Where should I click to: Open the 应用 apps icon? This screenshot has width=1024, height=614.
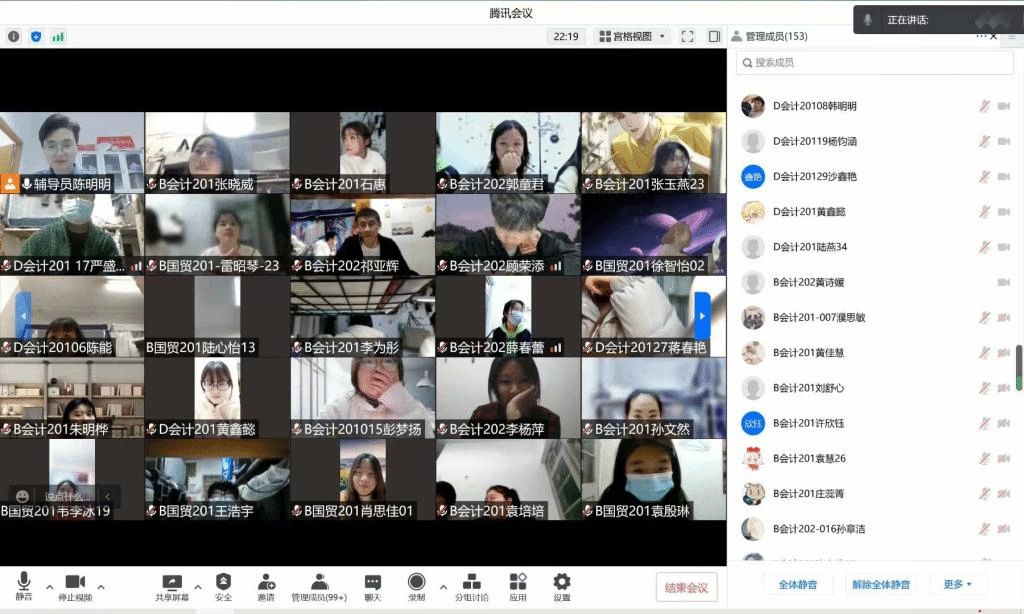517,586
